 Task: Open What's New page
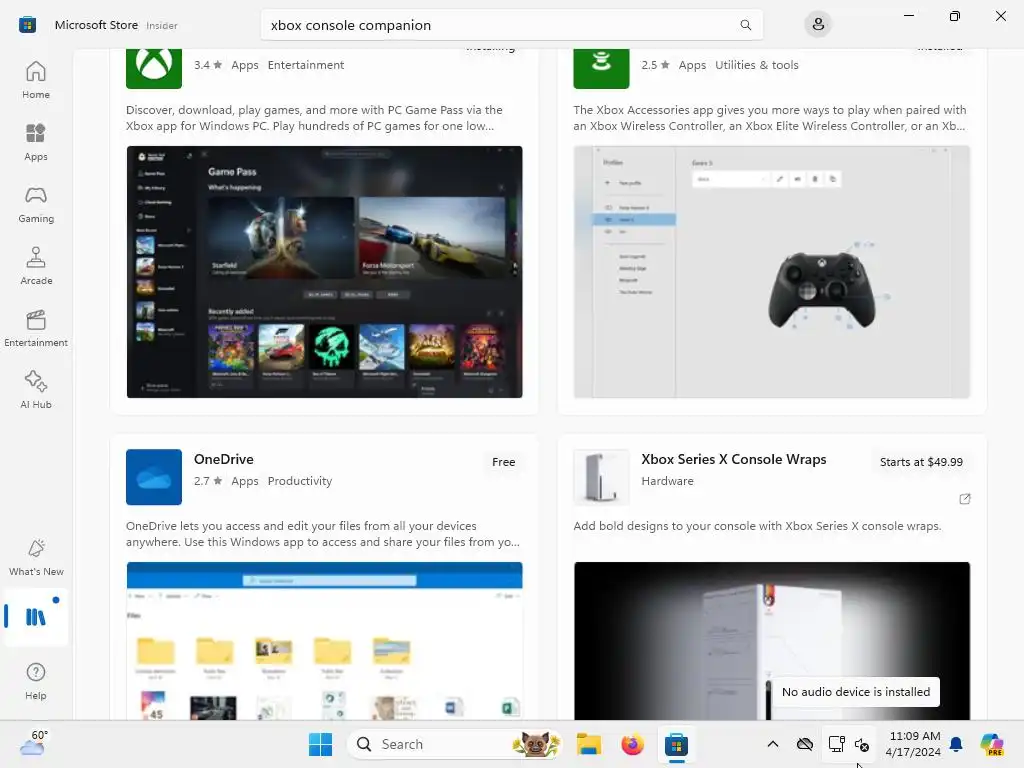(36, 557)
